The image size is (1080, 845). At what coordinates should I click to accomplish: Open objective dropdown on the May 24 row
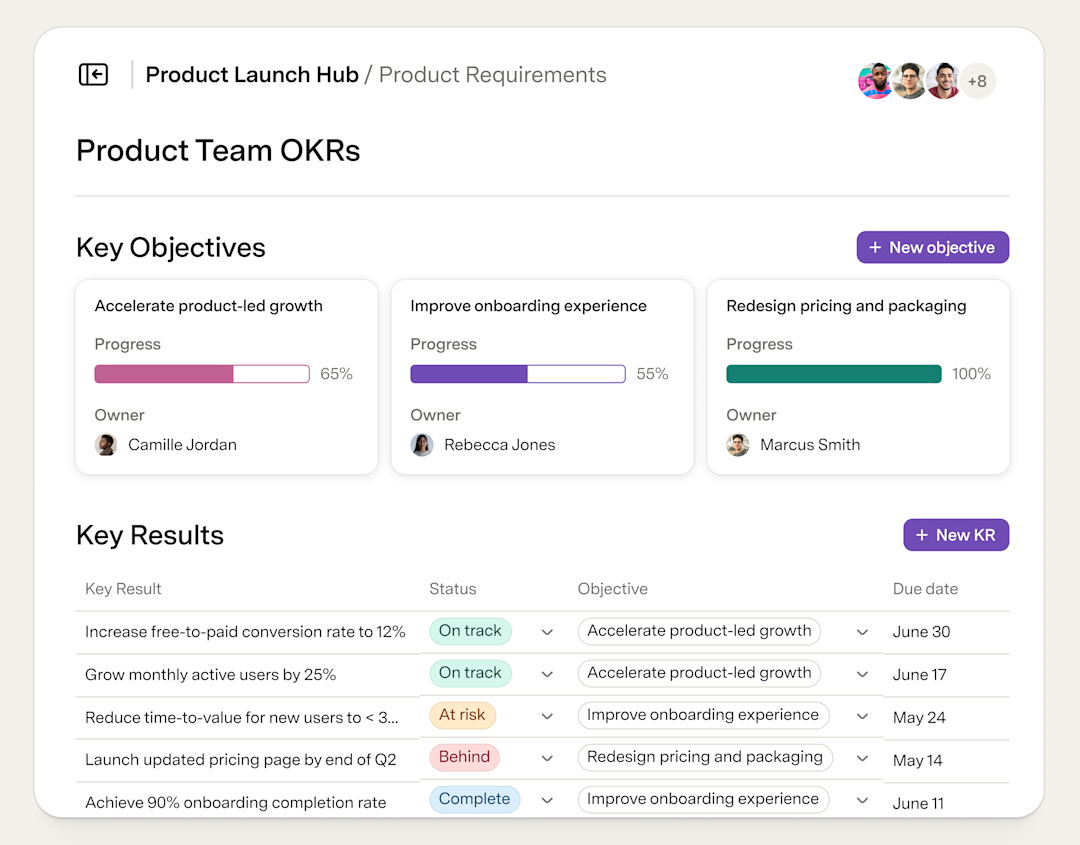coord(862,716)
